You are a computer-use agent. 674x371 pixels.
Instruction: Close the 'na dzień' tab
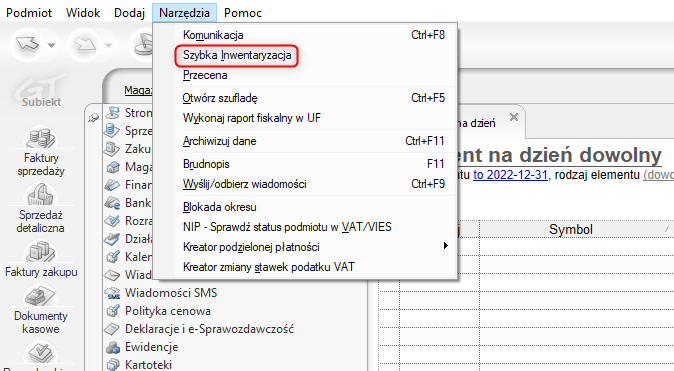click(x=514, y=117)
